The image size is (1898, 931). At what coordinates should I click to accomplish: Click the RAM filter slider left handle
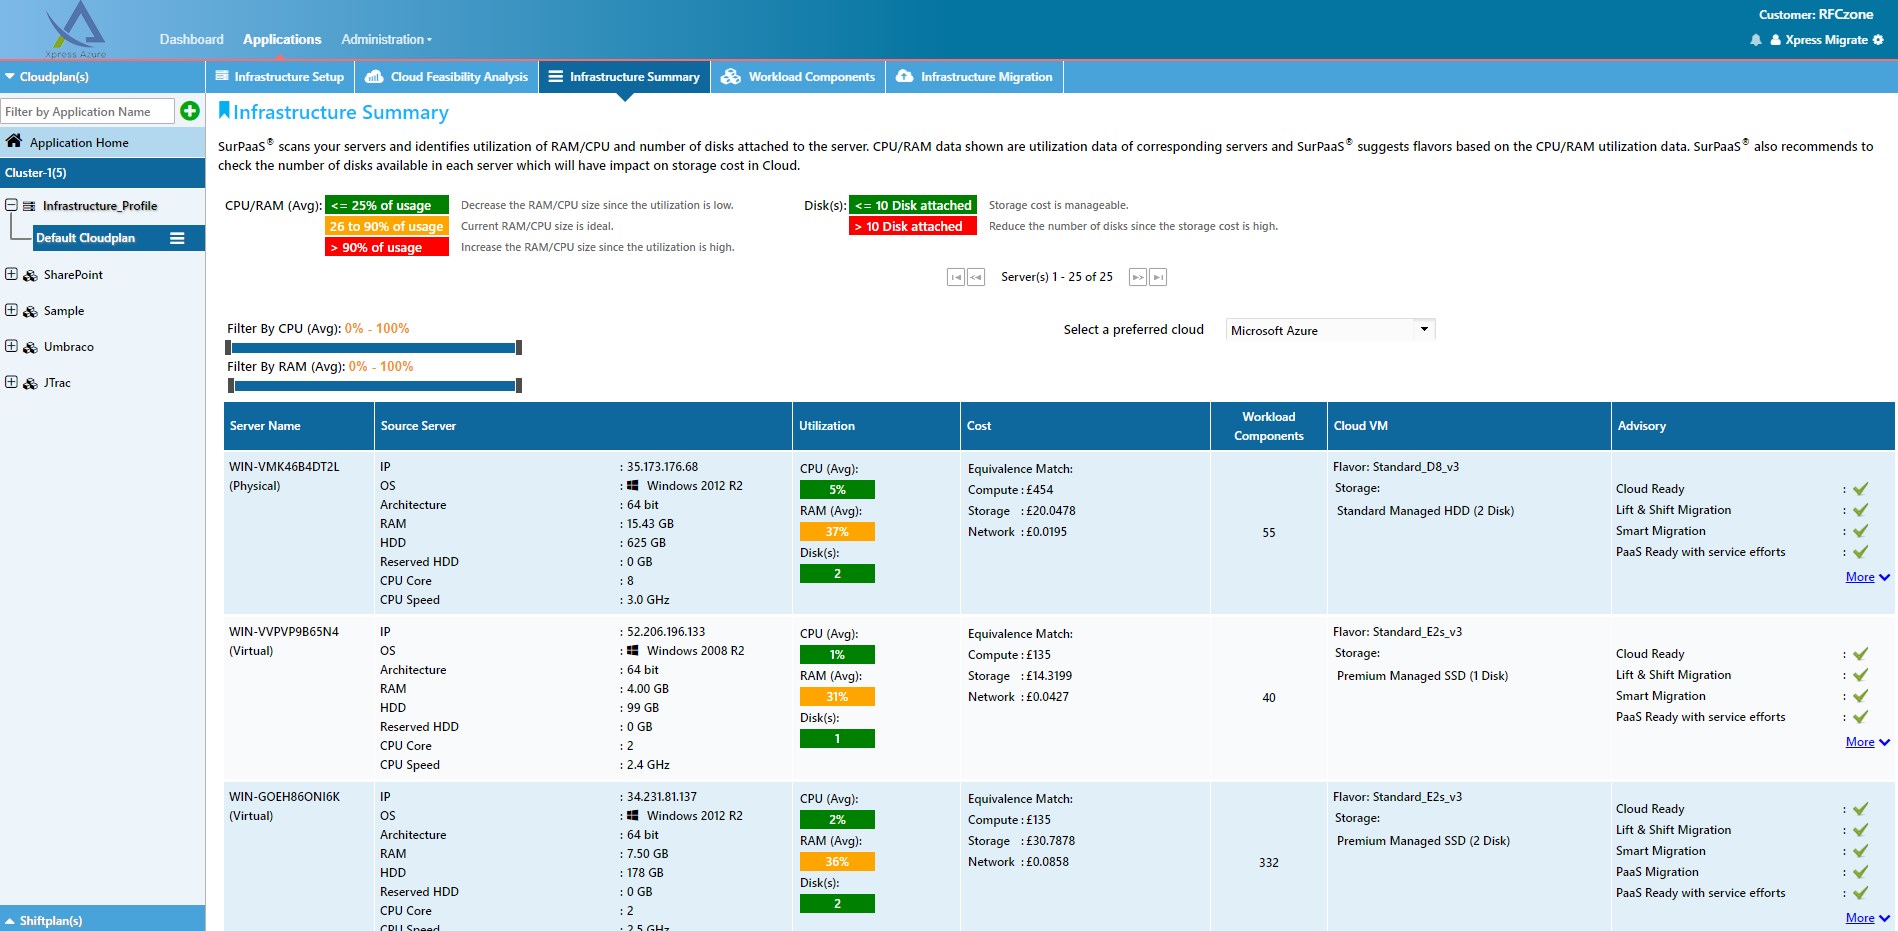[231, 386]
